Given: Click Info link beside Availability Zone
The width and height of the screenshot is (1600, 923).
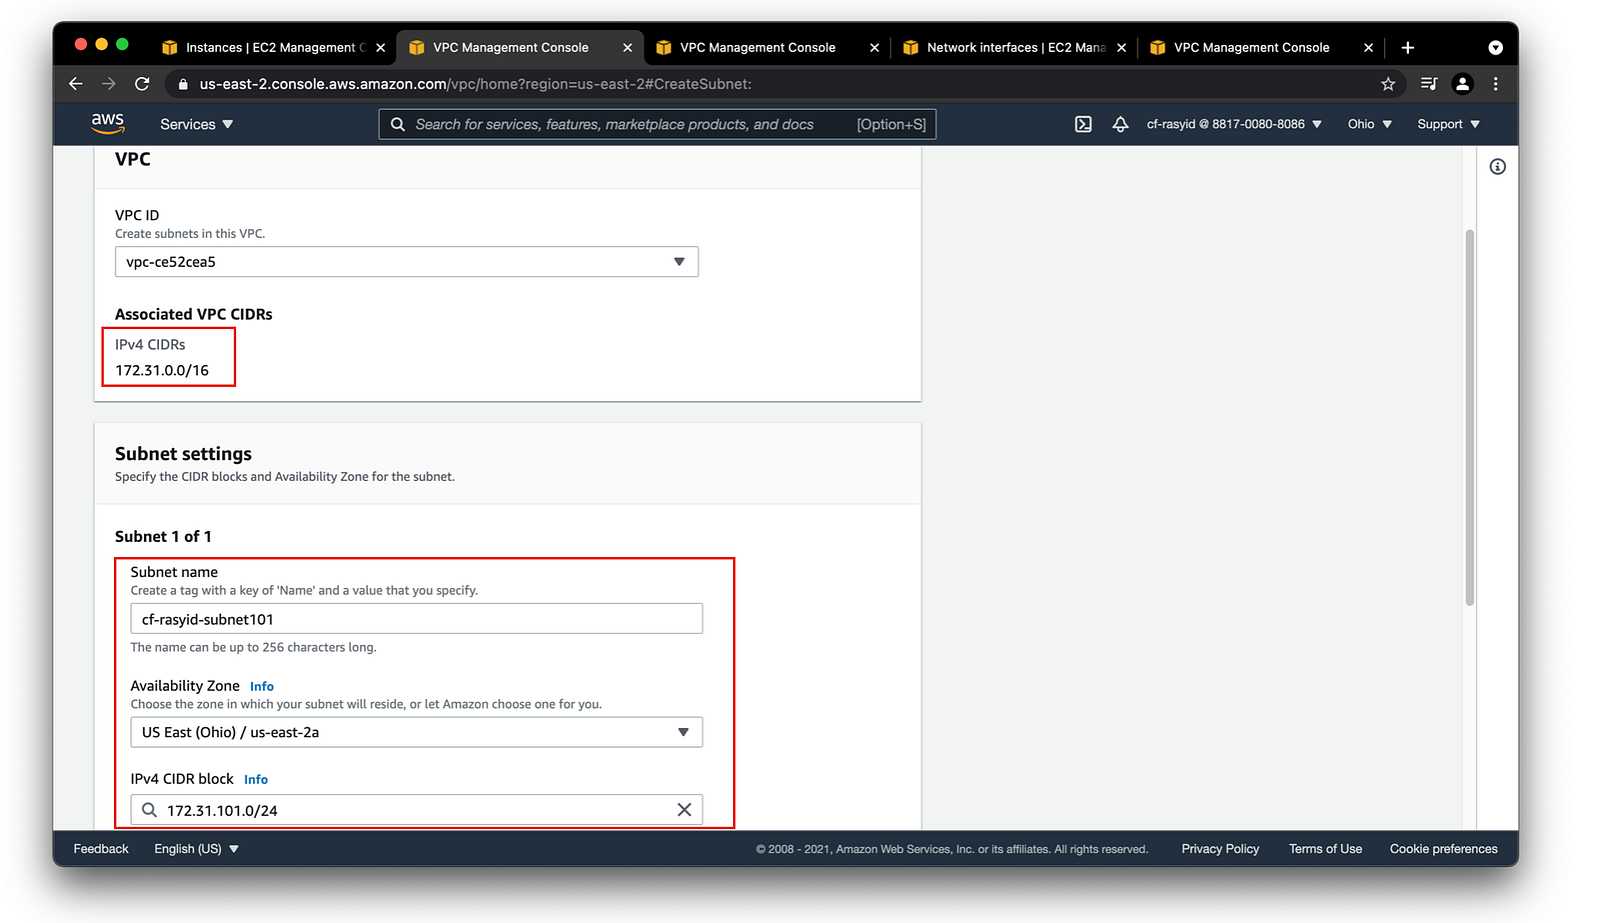Looking at the screenshot, I should [x=262, y=686].
